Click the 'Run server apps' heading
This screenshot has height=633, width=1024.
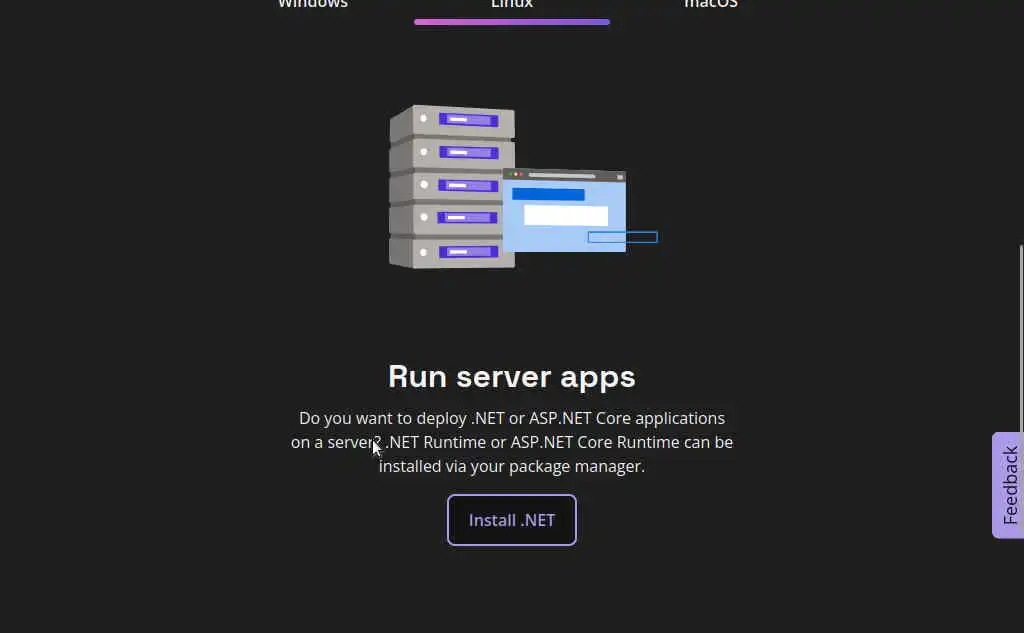point(512,377)
